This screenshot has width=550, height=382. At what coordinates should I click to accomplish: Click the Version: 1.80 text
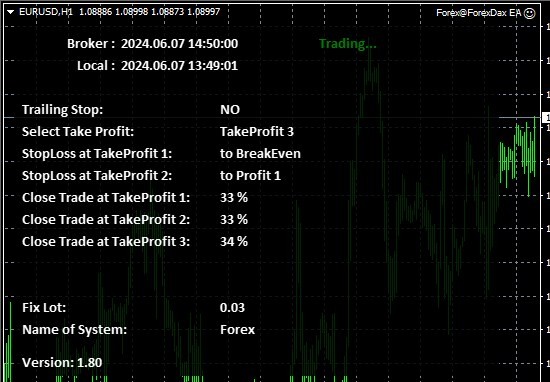point(62,363)
